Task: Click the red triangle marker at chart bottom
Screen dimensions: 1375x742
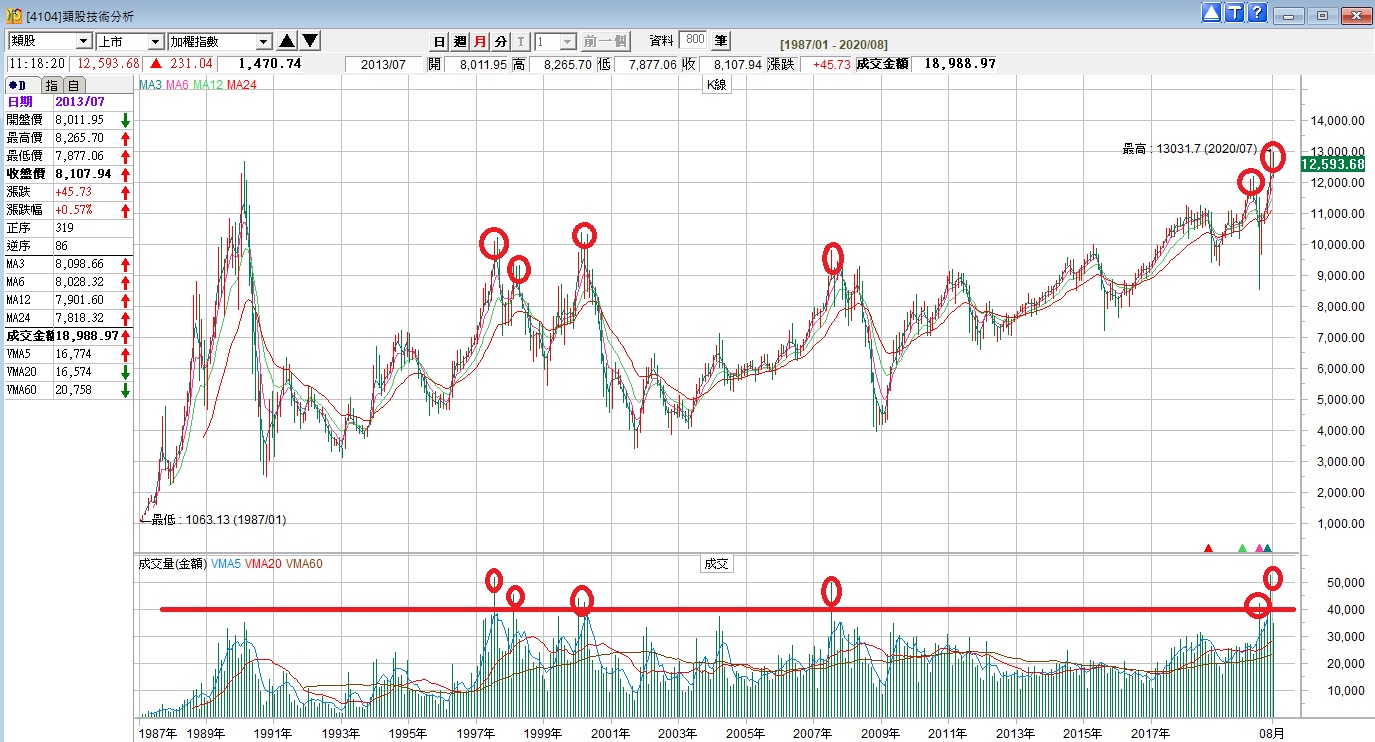Action: point(1208,548)
